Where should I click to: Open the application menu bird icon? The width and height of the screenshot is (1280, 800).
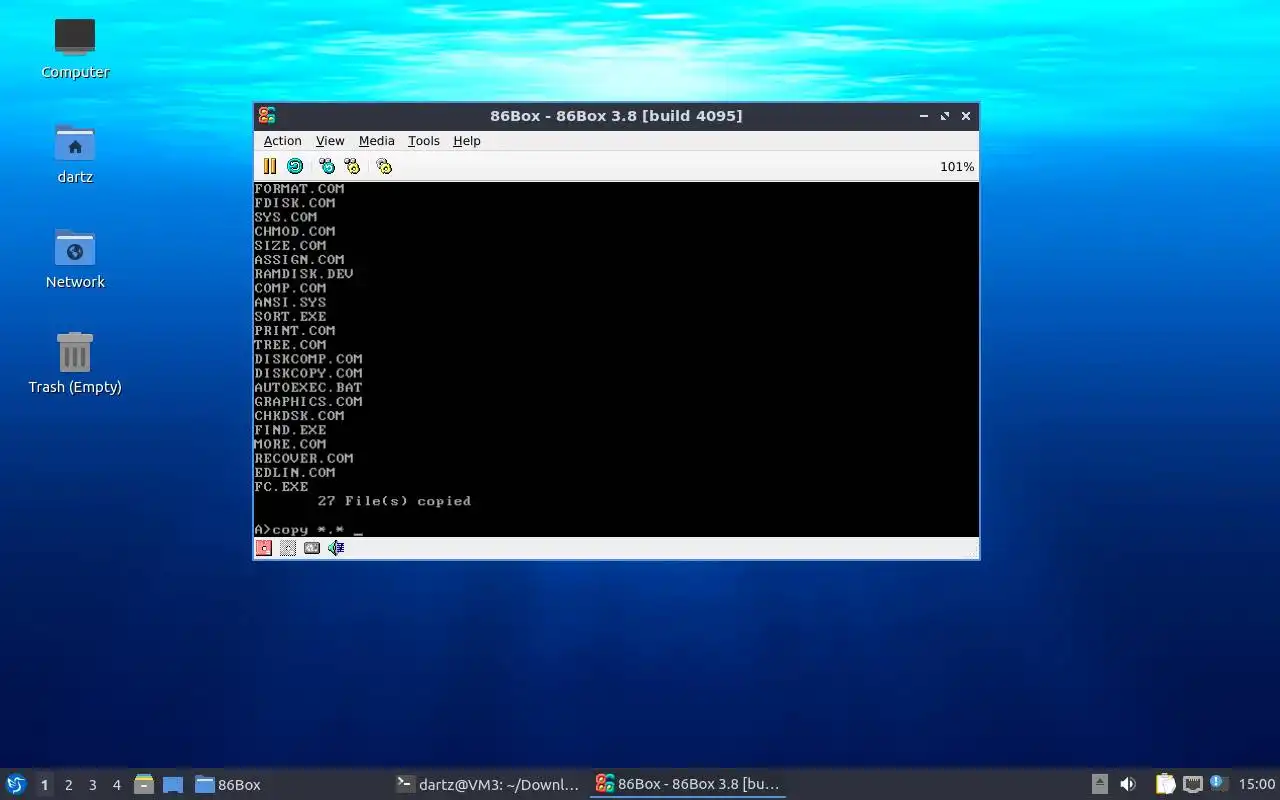pyautogui.click(x=16, y=784)
